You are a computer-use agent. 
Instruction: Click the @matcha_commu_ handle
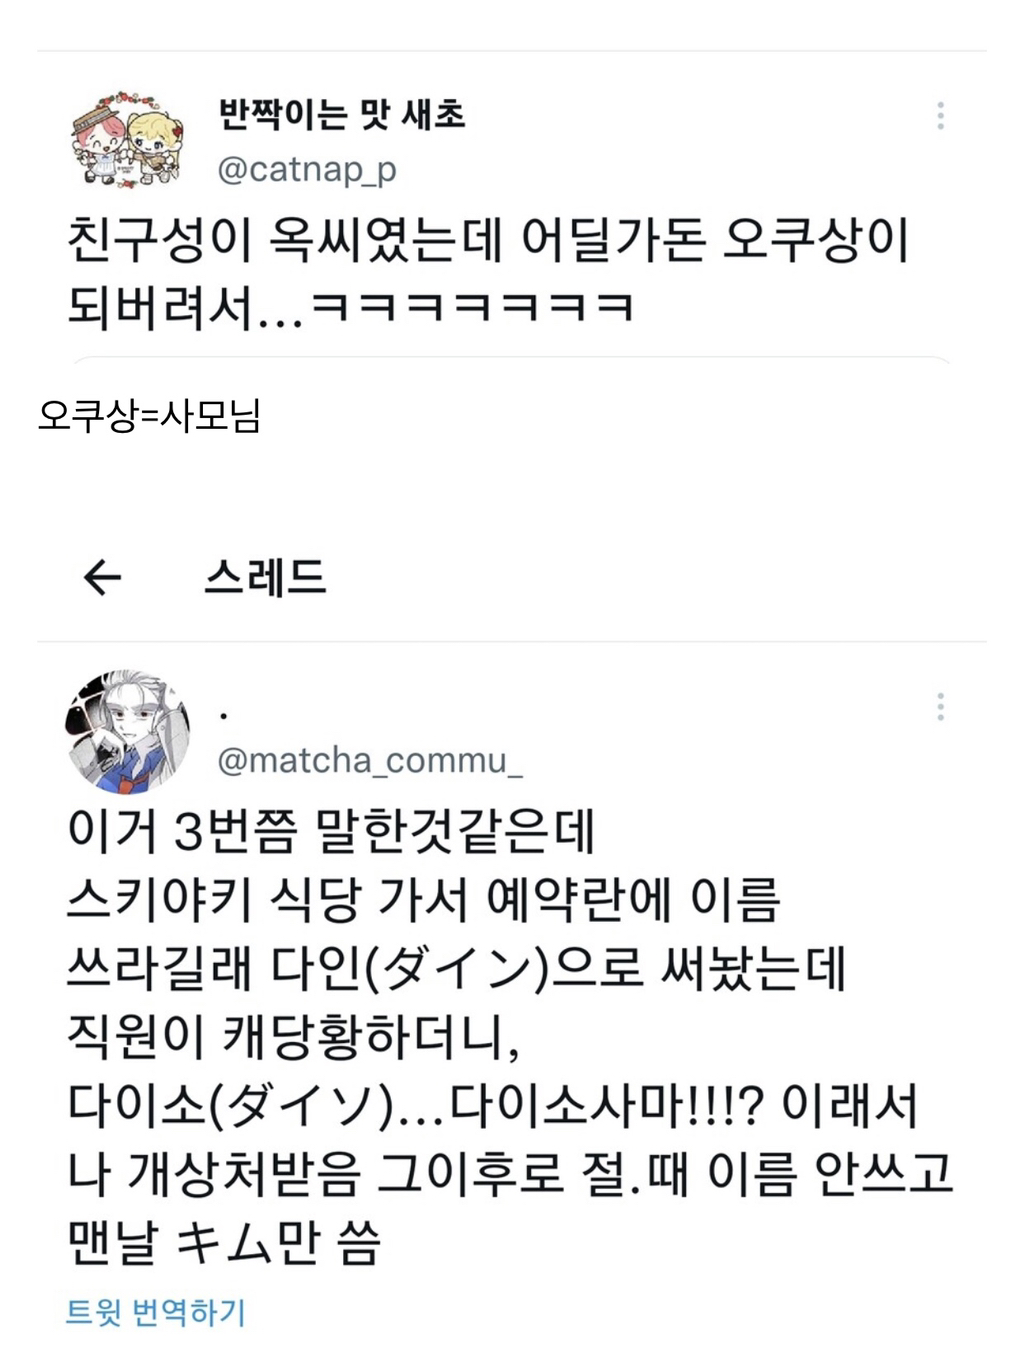(x=370, y=761)
